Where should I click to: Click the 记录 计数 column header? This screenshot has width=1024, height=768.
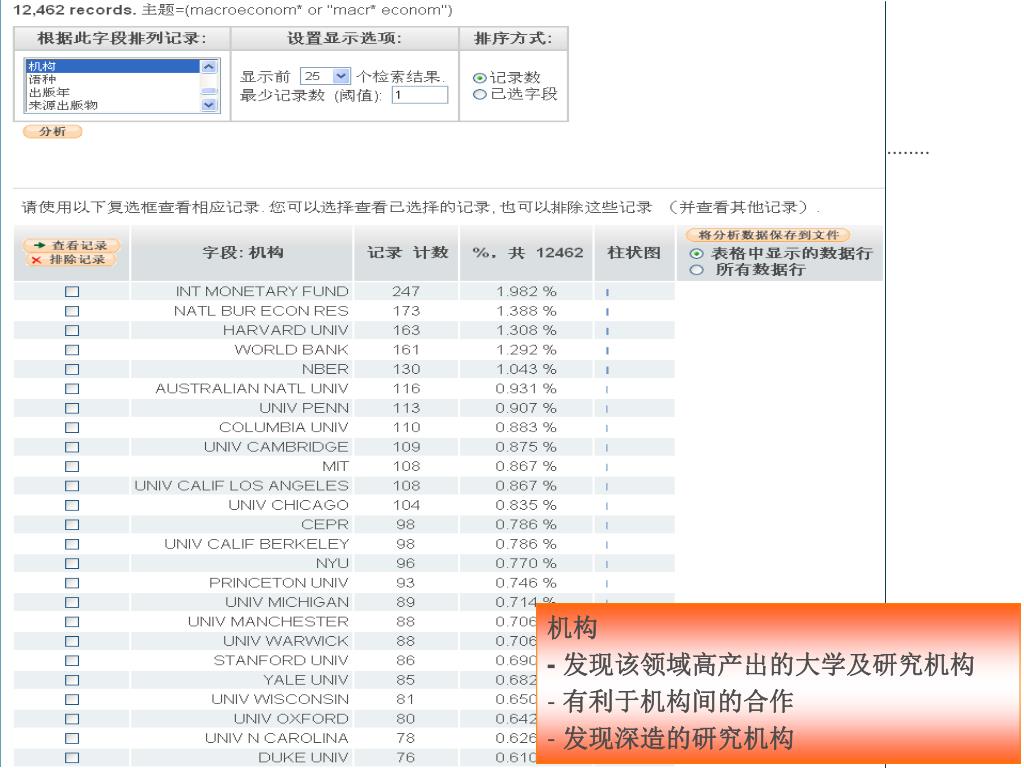407,253
